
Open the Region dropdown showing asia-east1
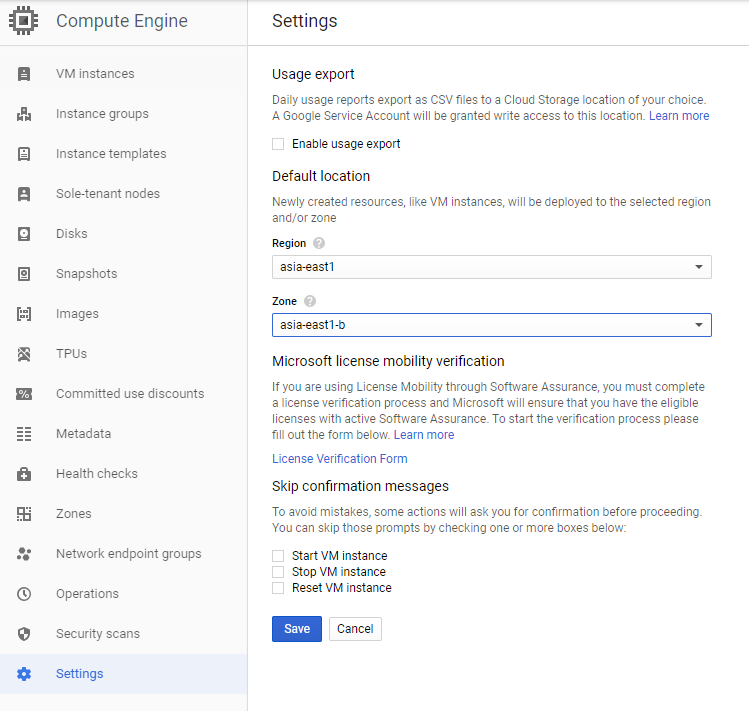[x=491, y=267]
